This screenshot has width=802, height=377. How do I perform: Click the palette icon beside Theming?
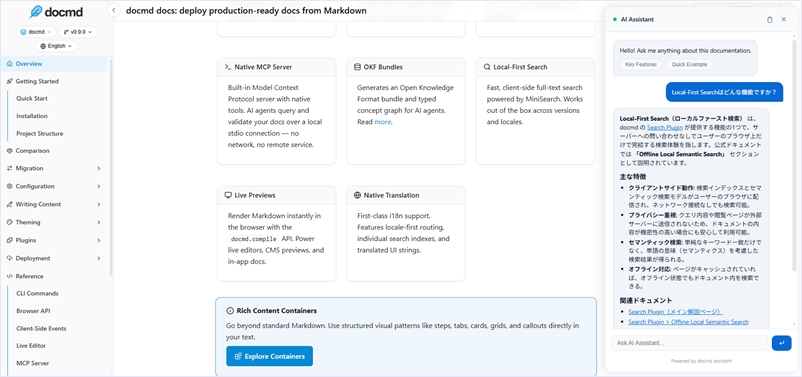[x=10, y=222]
